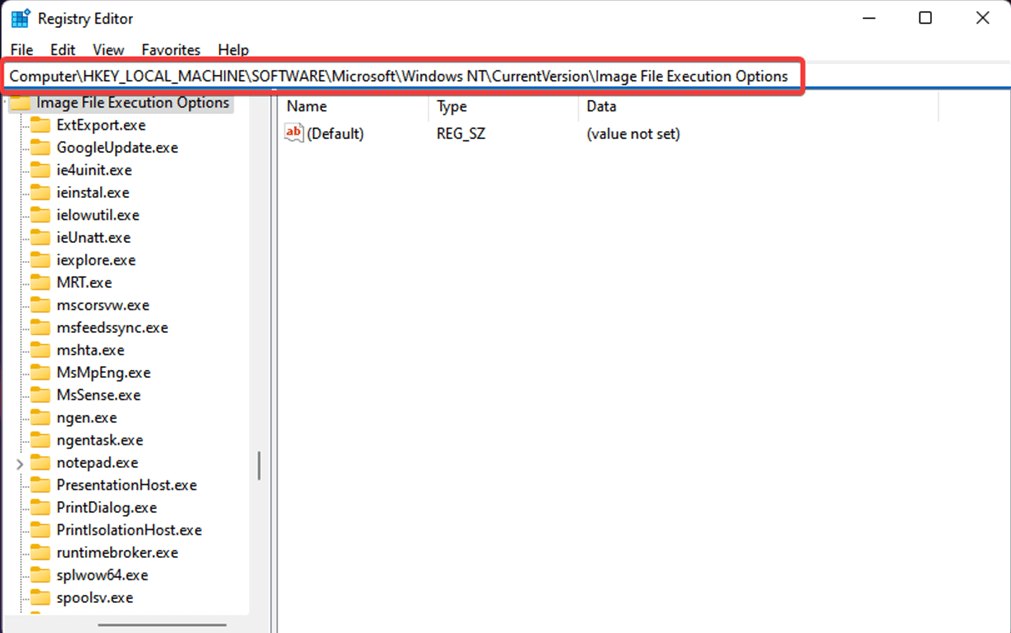
Task: Select the PrintDialog.exe key name
Action: 106,508
